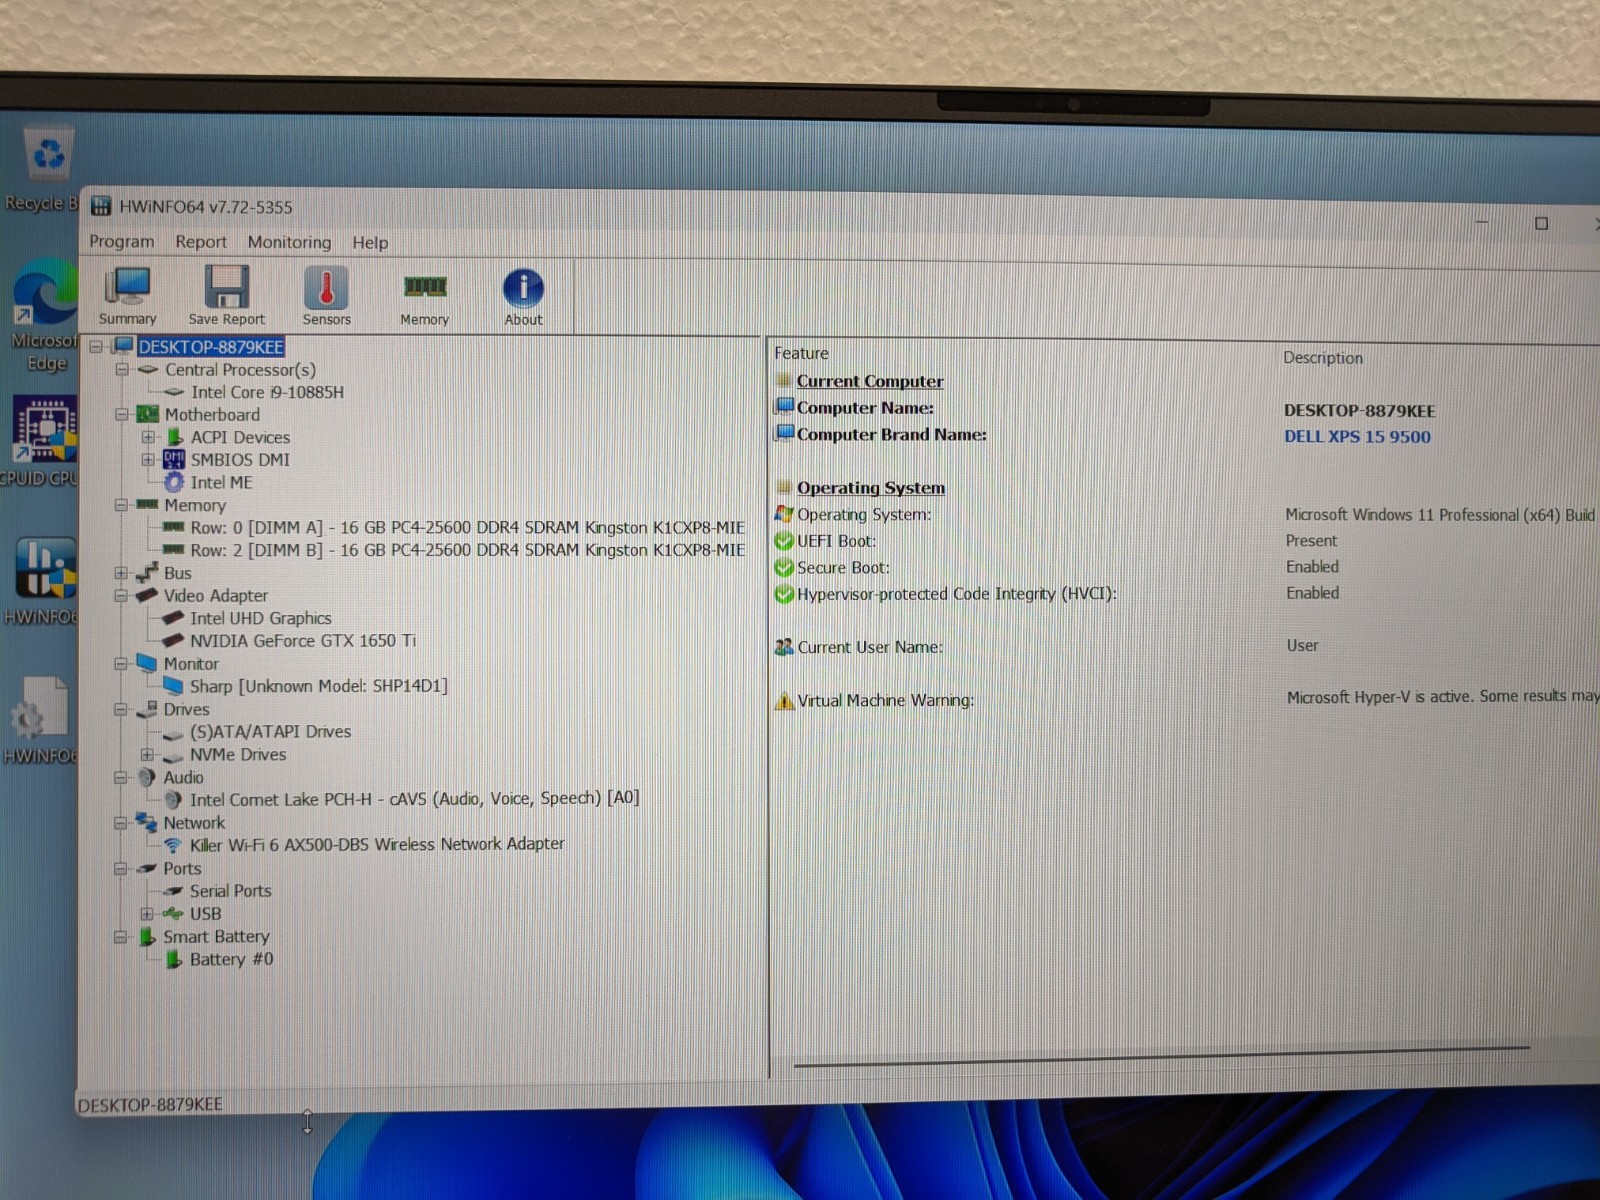This screenshot has width=1600, height=1200.
Task: Click the Current Computer section header
Action: click(x=870, y=381)
